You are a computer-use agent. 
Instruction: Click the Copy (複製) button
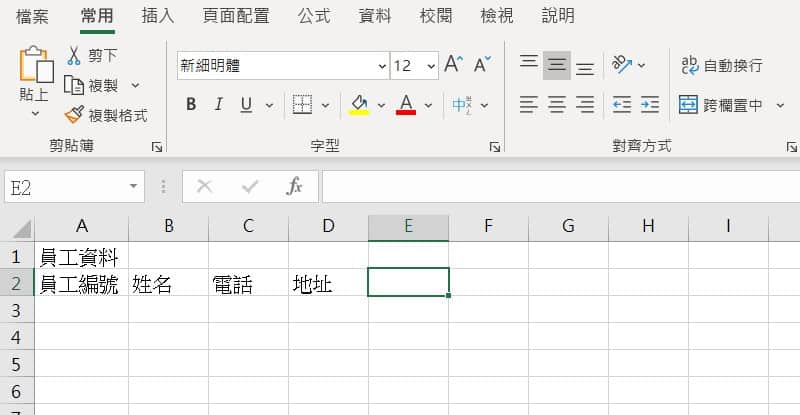coord(93,86)
